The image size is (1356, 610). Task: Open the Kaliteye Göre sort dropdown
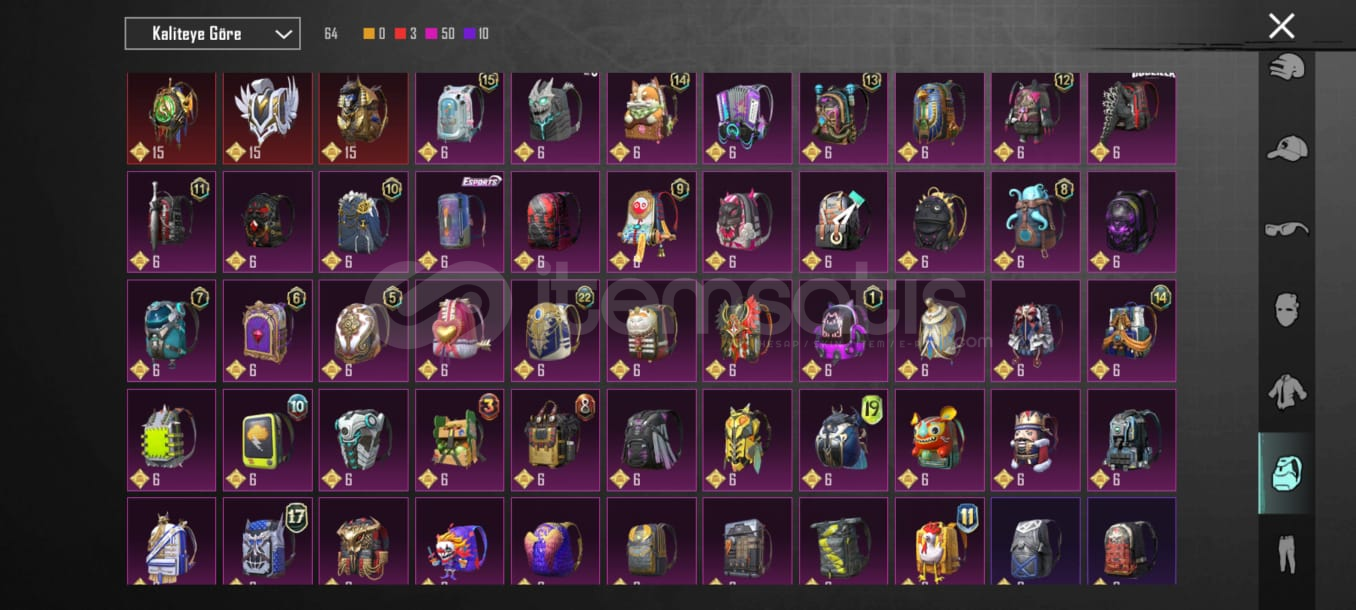click(x=212, y=33)
